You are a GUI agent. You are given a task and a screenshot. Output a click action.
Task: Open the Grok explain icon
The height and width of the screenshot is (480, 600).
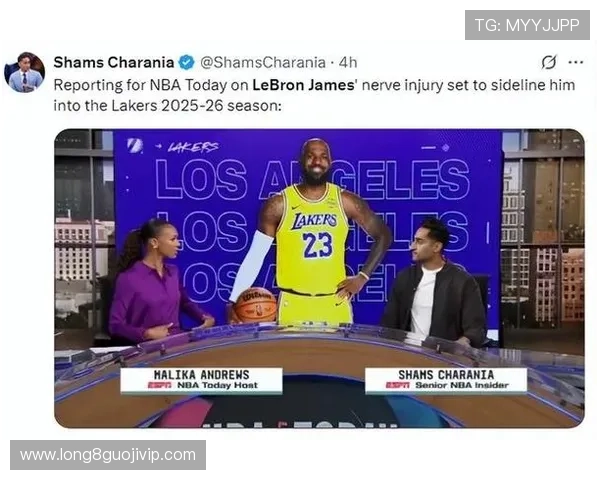pyautogui.click(x=549, y=62)
